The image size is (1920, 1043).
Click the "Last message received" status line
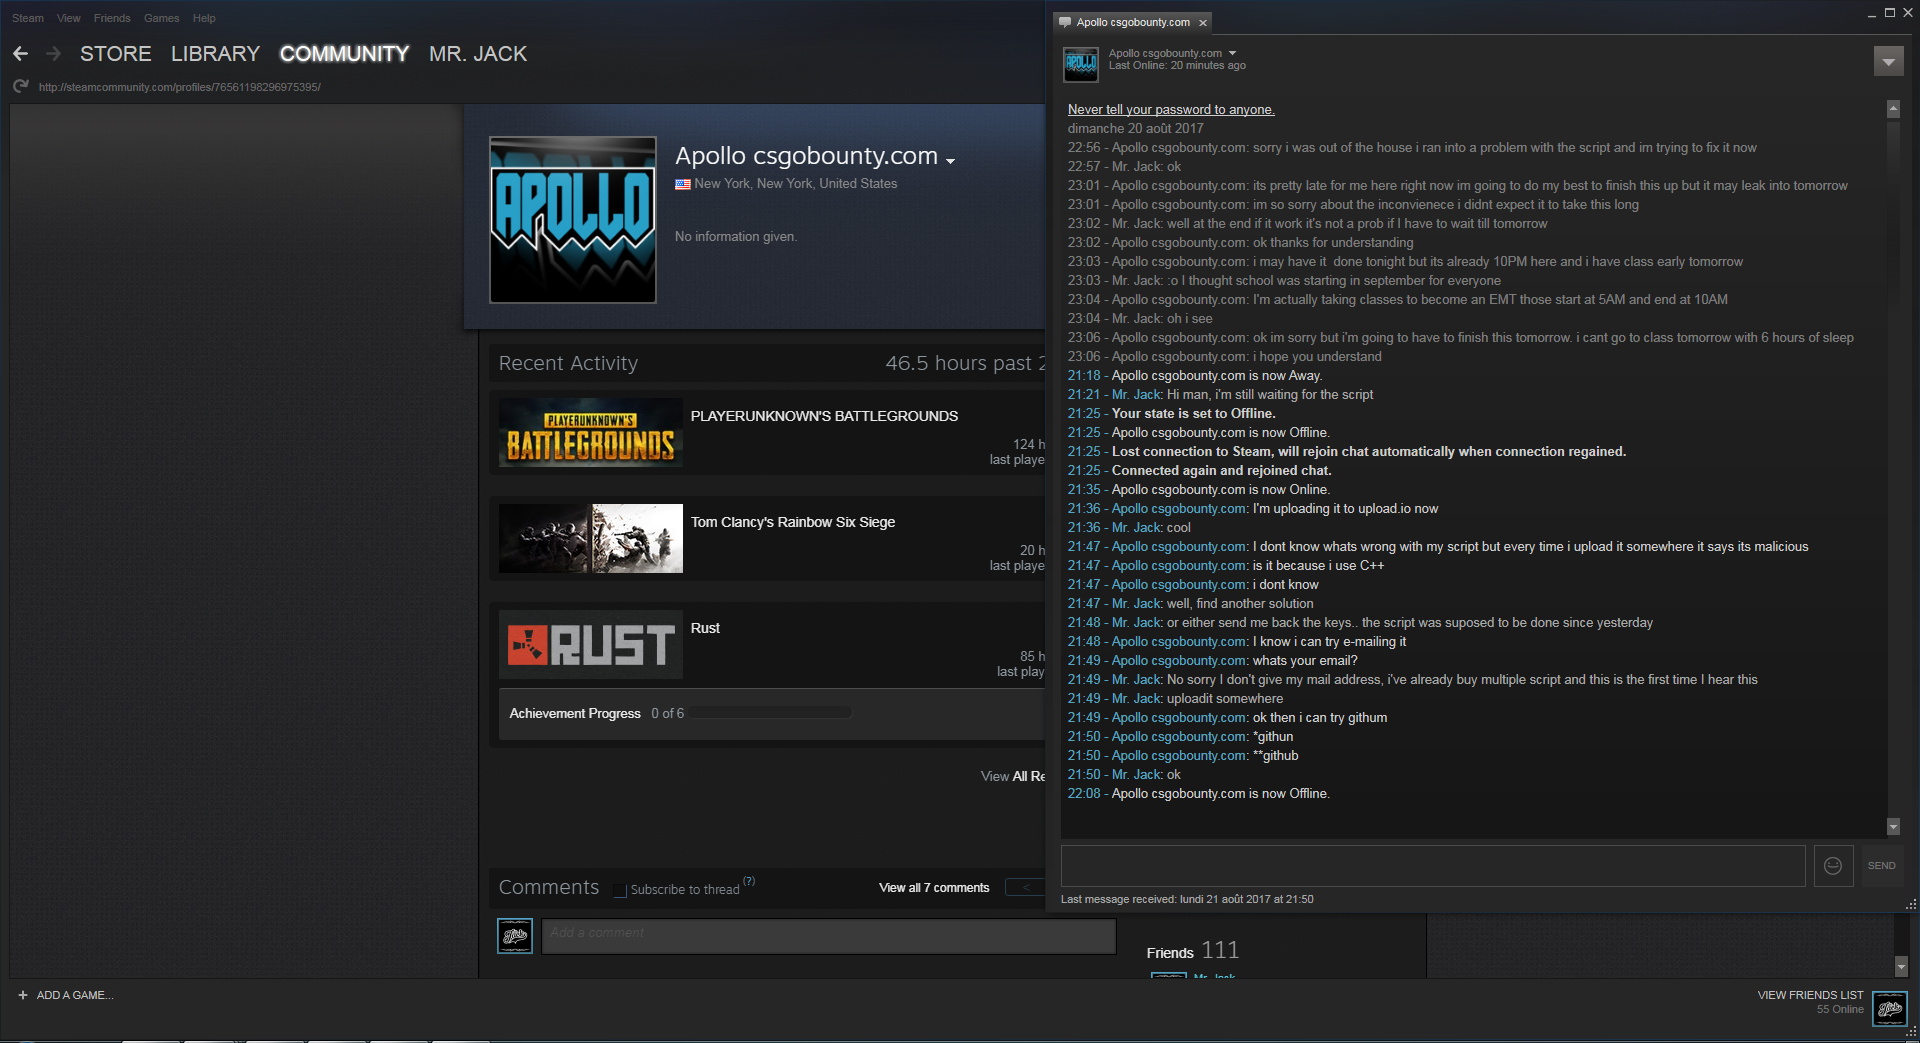click(x=1187, y=900)
